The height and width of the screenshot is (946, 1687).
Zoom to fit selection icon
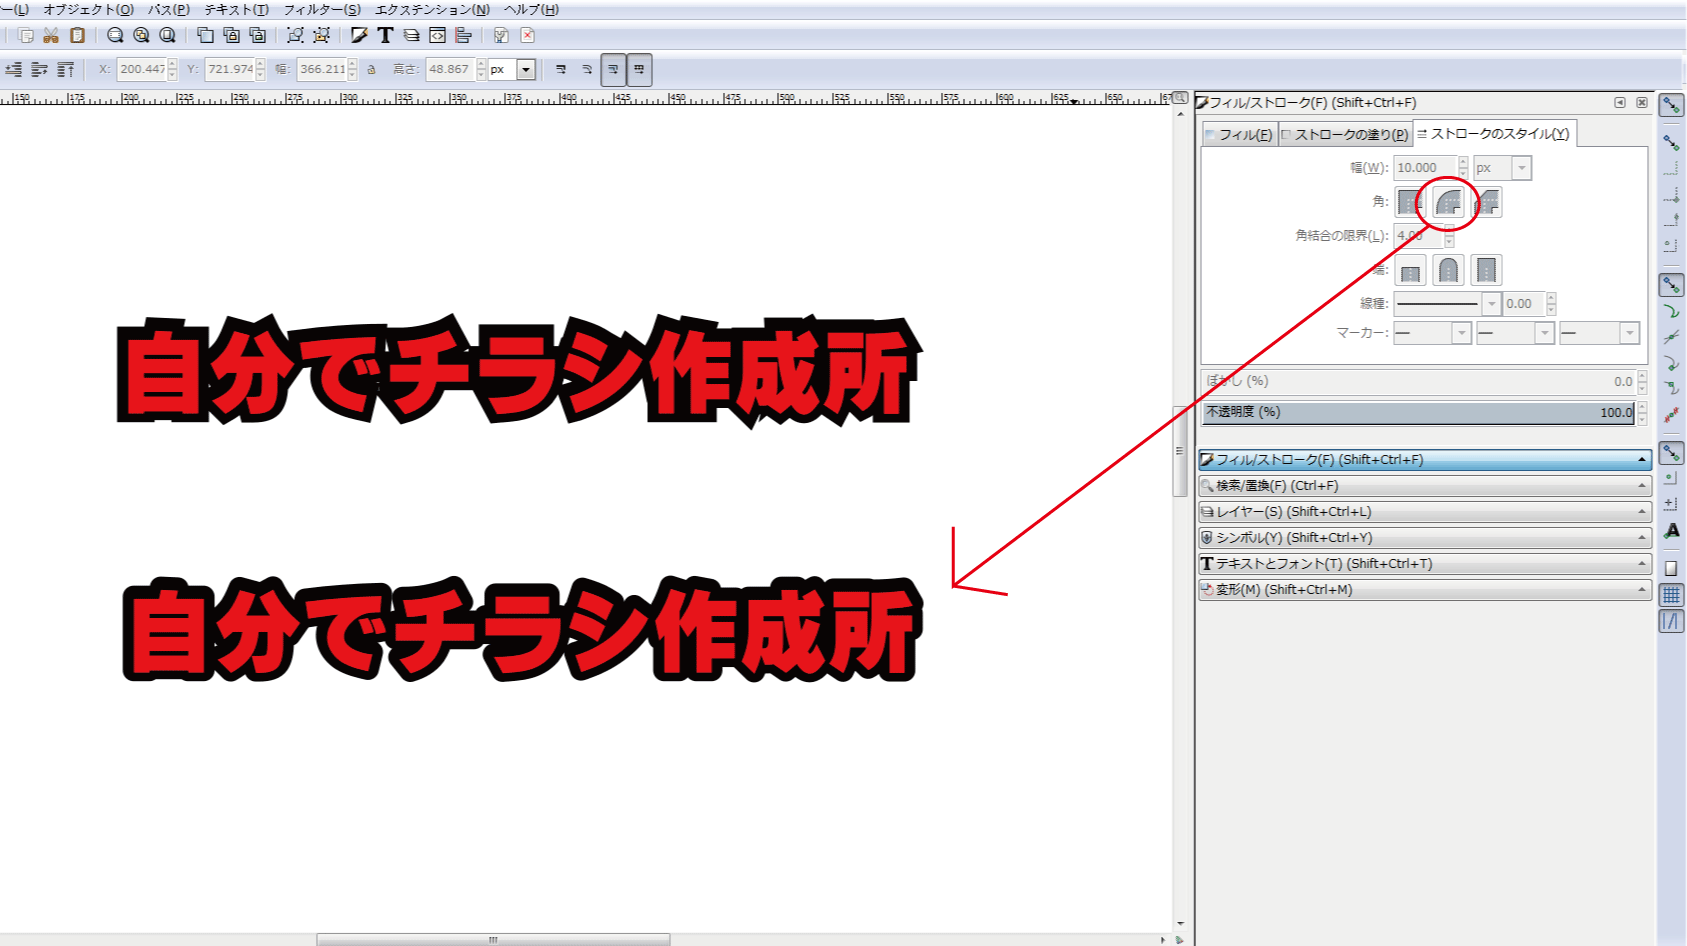[x=115, y=35]
